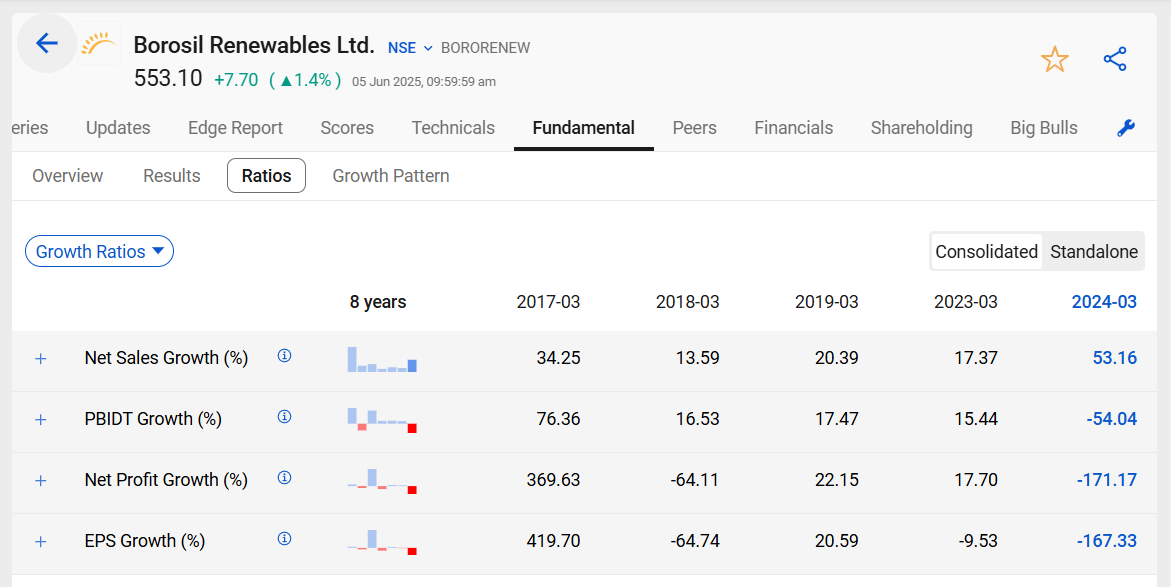This screenshot has height=587, width=1171.
Task: Click the 2024-03 column header
Action: click(x=1105, y=302)
